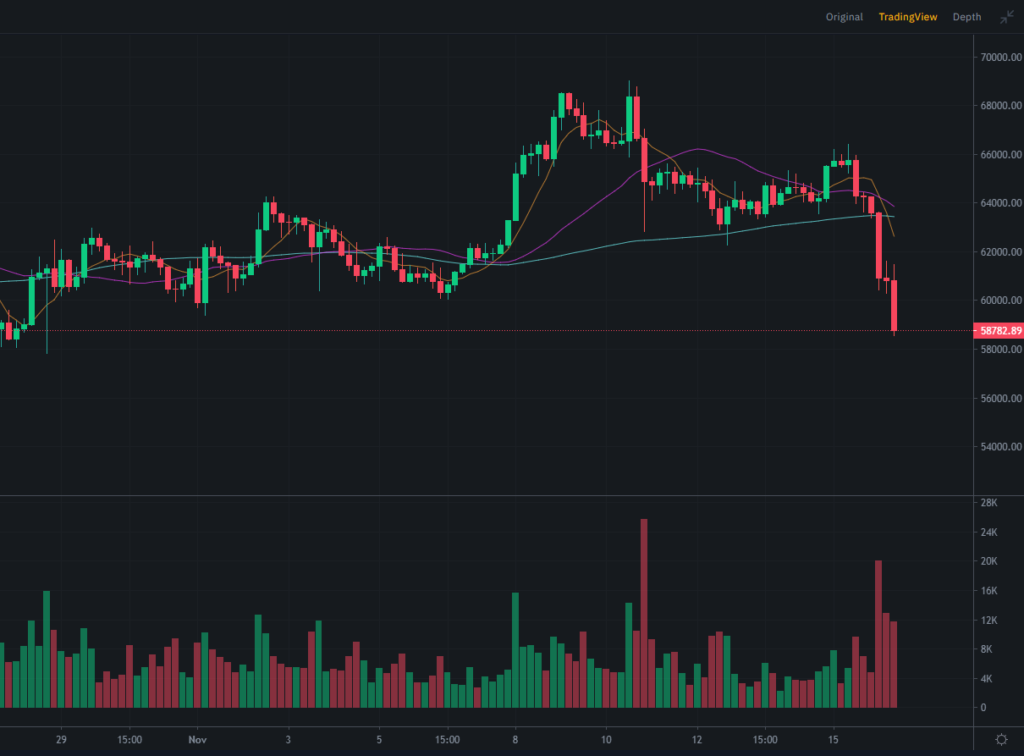Switch to the Original chart view
Viewport: 1024px width, 756px height.
(843, 17)
